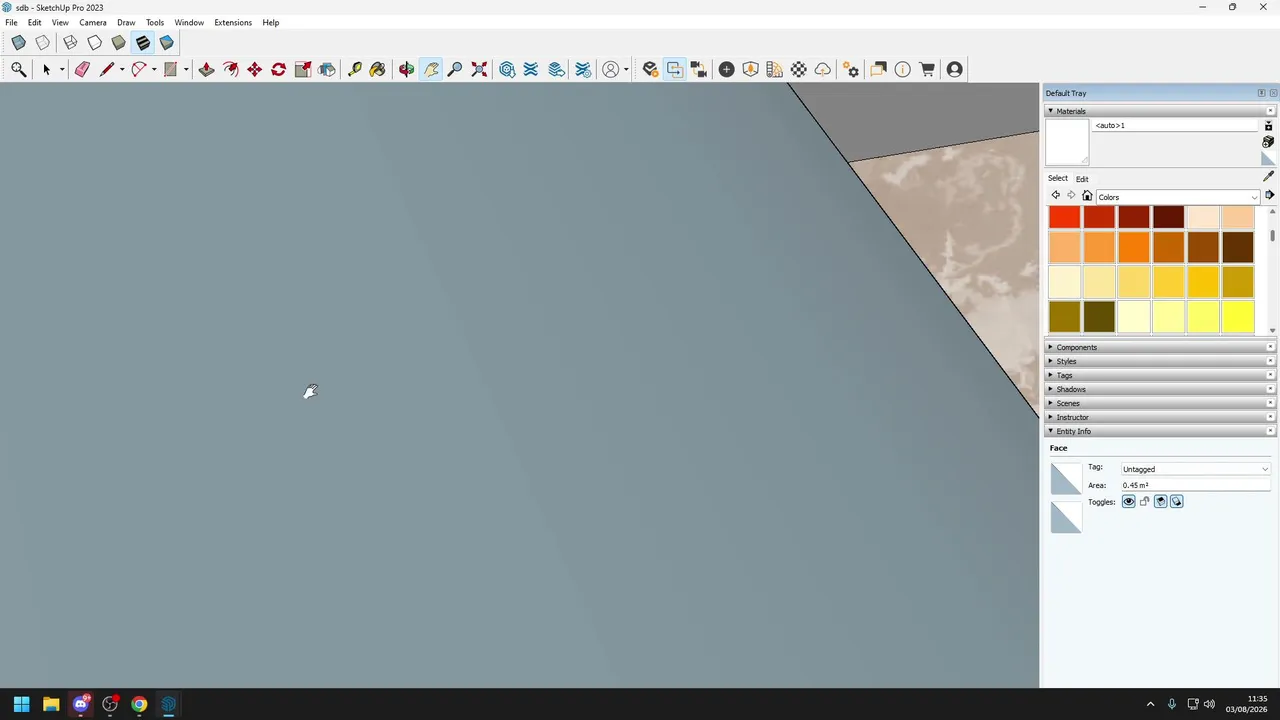Select the pink Eraser tool
Viewport: 1280px width, 720px height.
coord(82,69)
